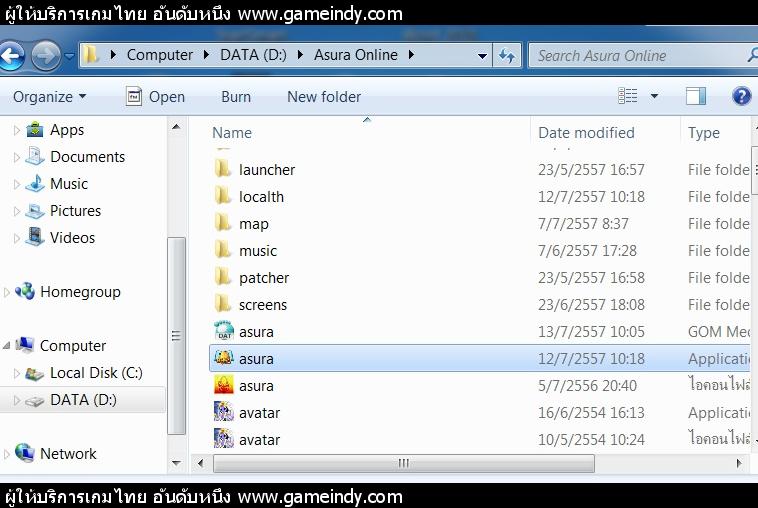Click Asura Online in the address breadcrumb

pyautogui.click(x=356, y=55)
